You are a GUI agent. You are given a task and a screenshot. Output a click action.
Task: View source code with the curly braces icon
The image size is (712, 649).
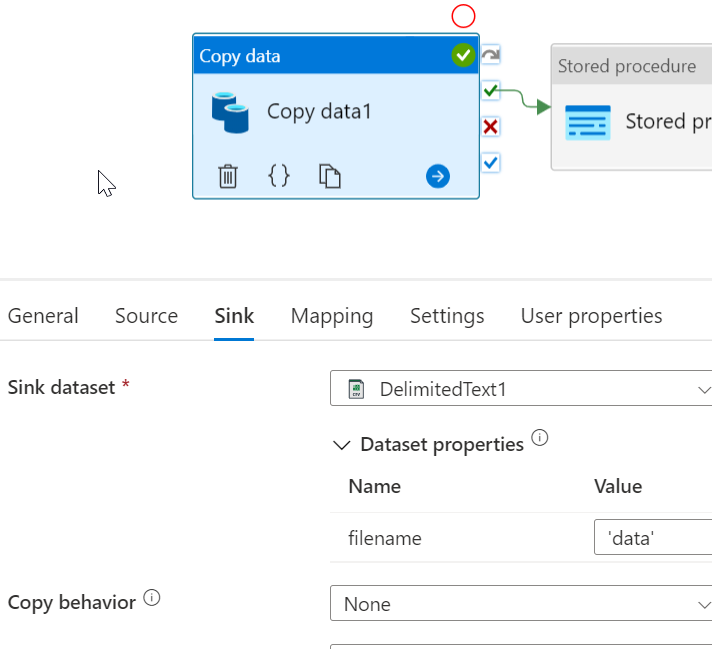pos(279,176)
